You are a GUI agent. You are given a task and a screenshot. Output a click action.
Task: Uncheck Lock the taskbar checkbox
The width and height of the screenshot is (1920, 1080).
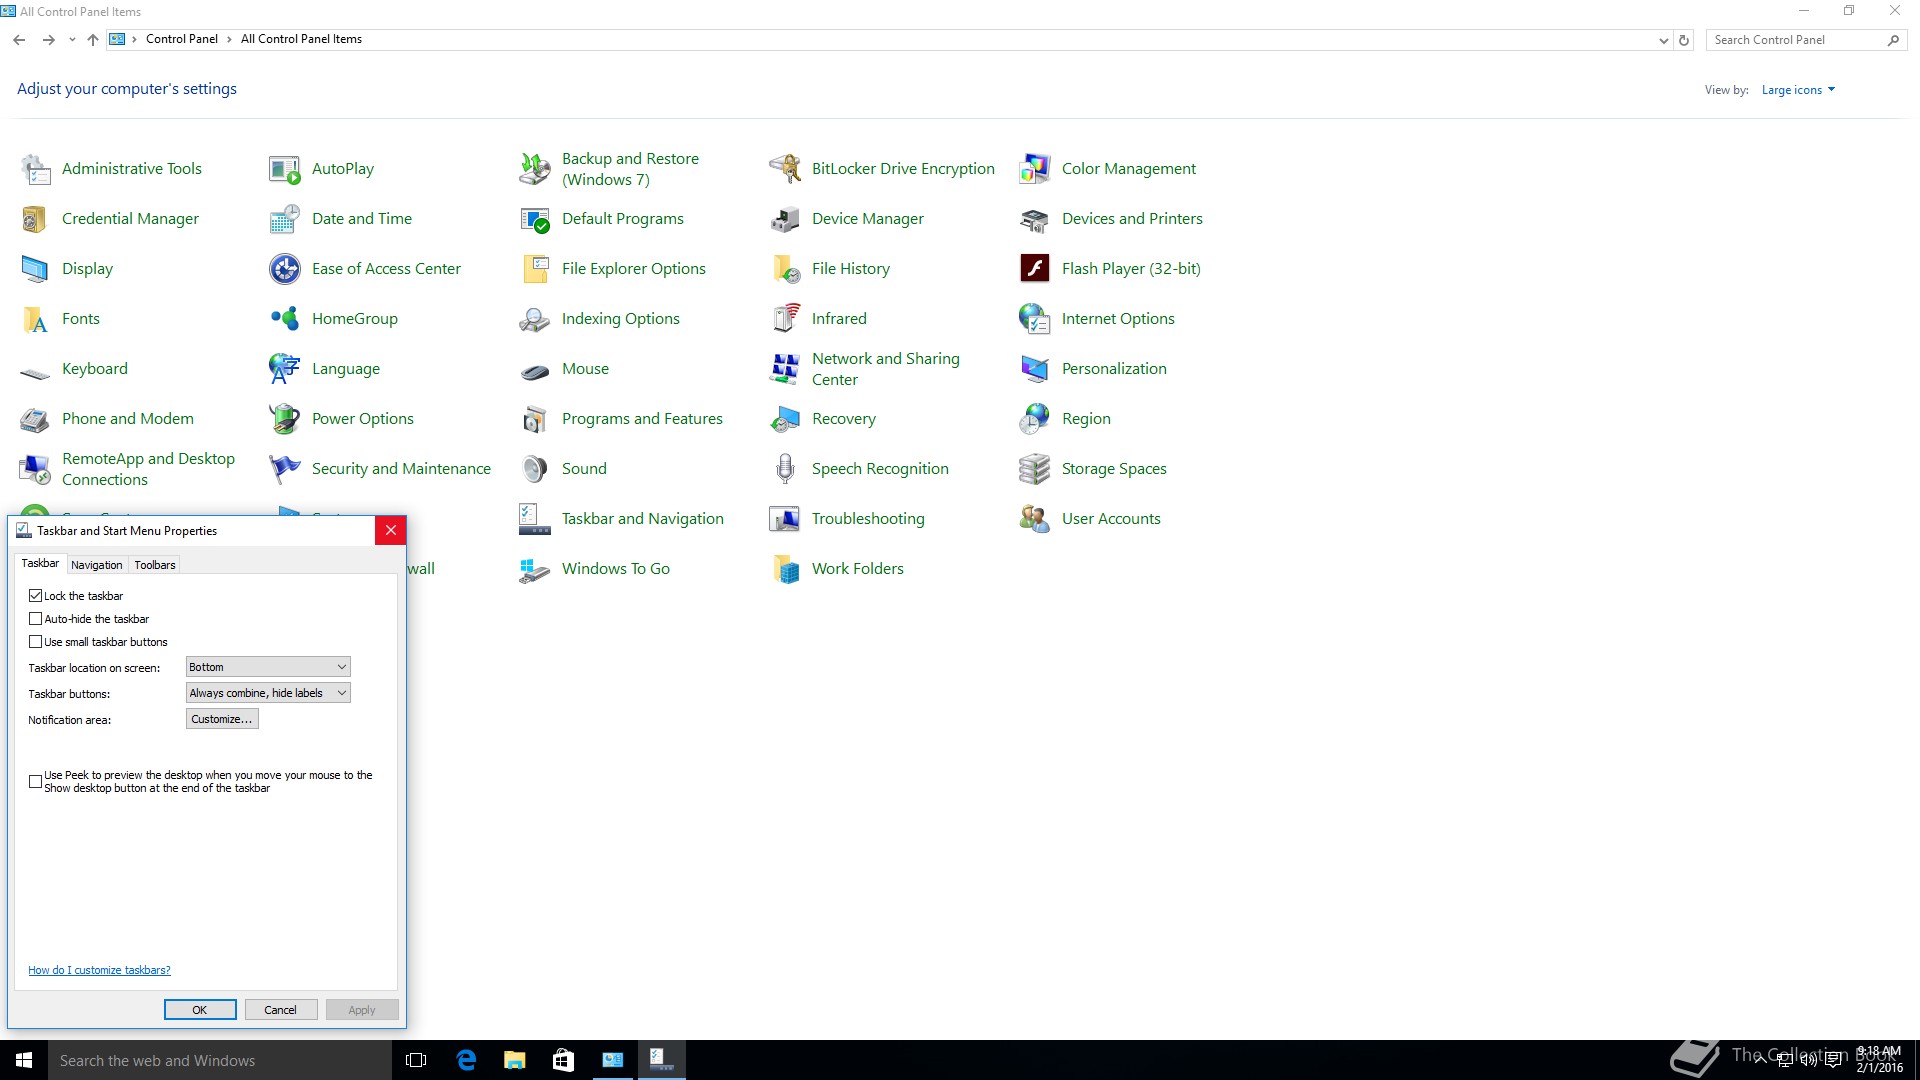36,595
